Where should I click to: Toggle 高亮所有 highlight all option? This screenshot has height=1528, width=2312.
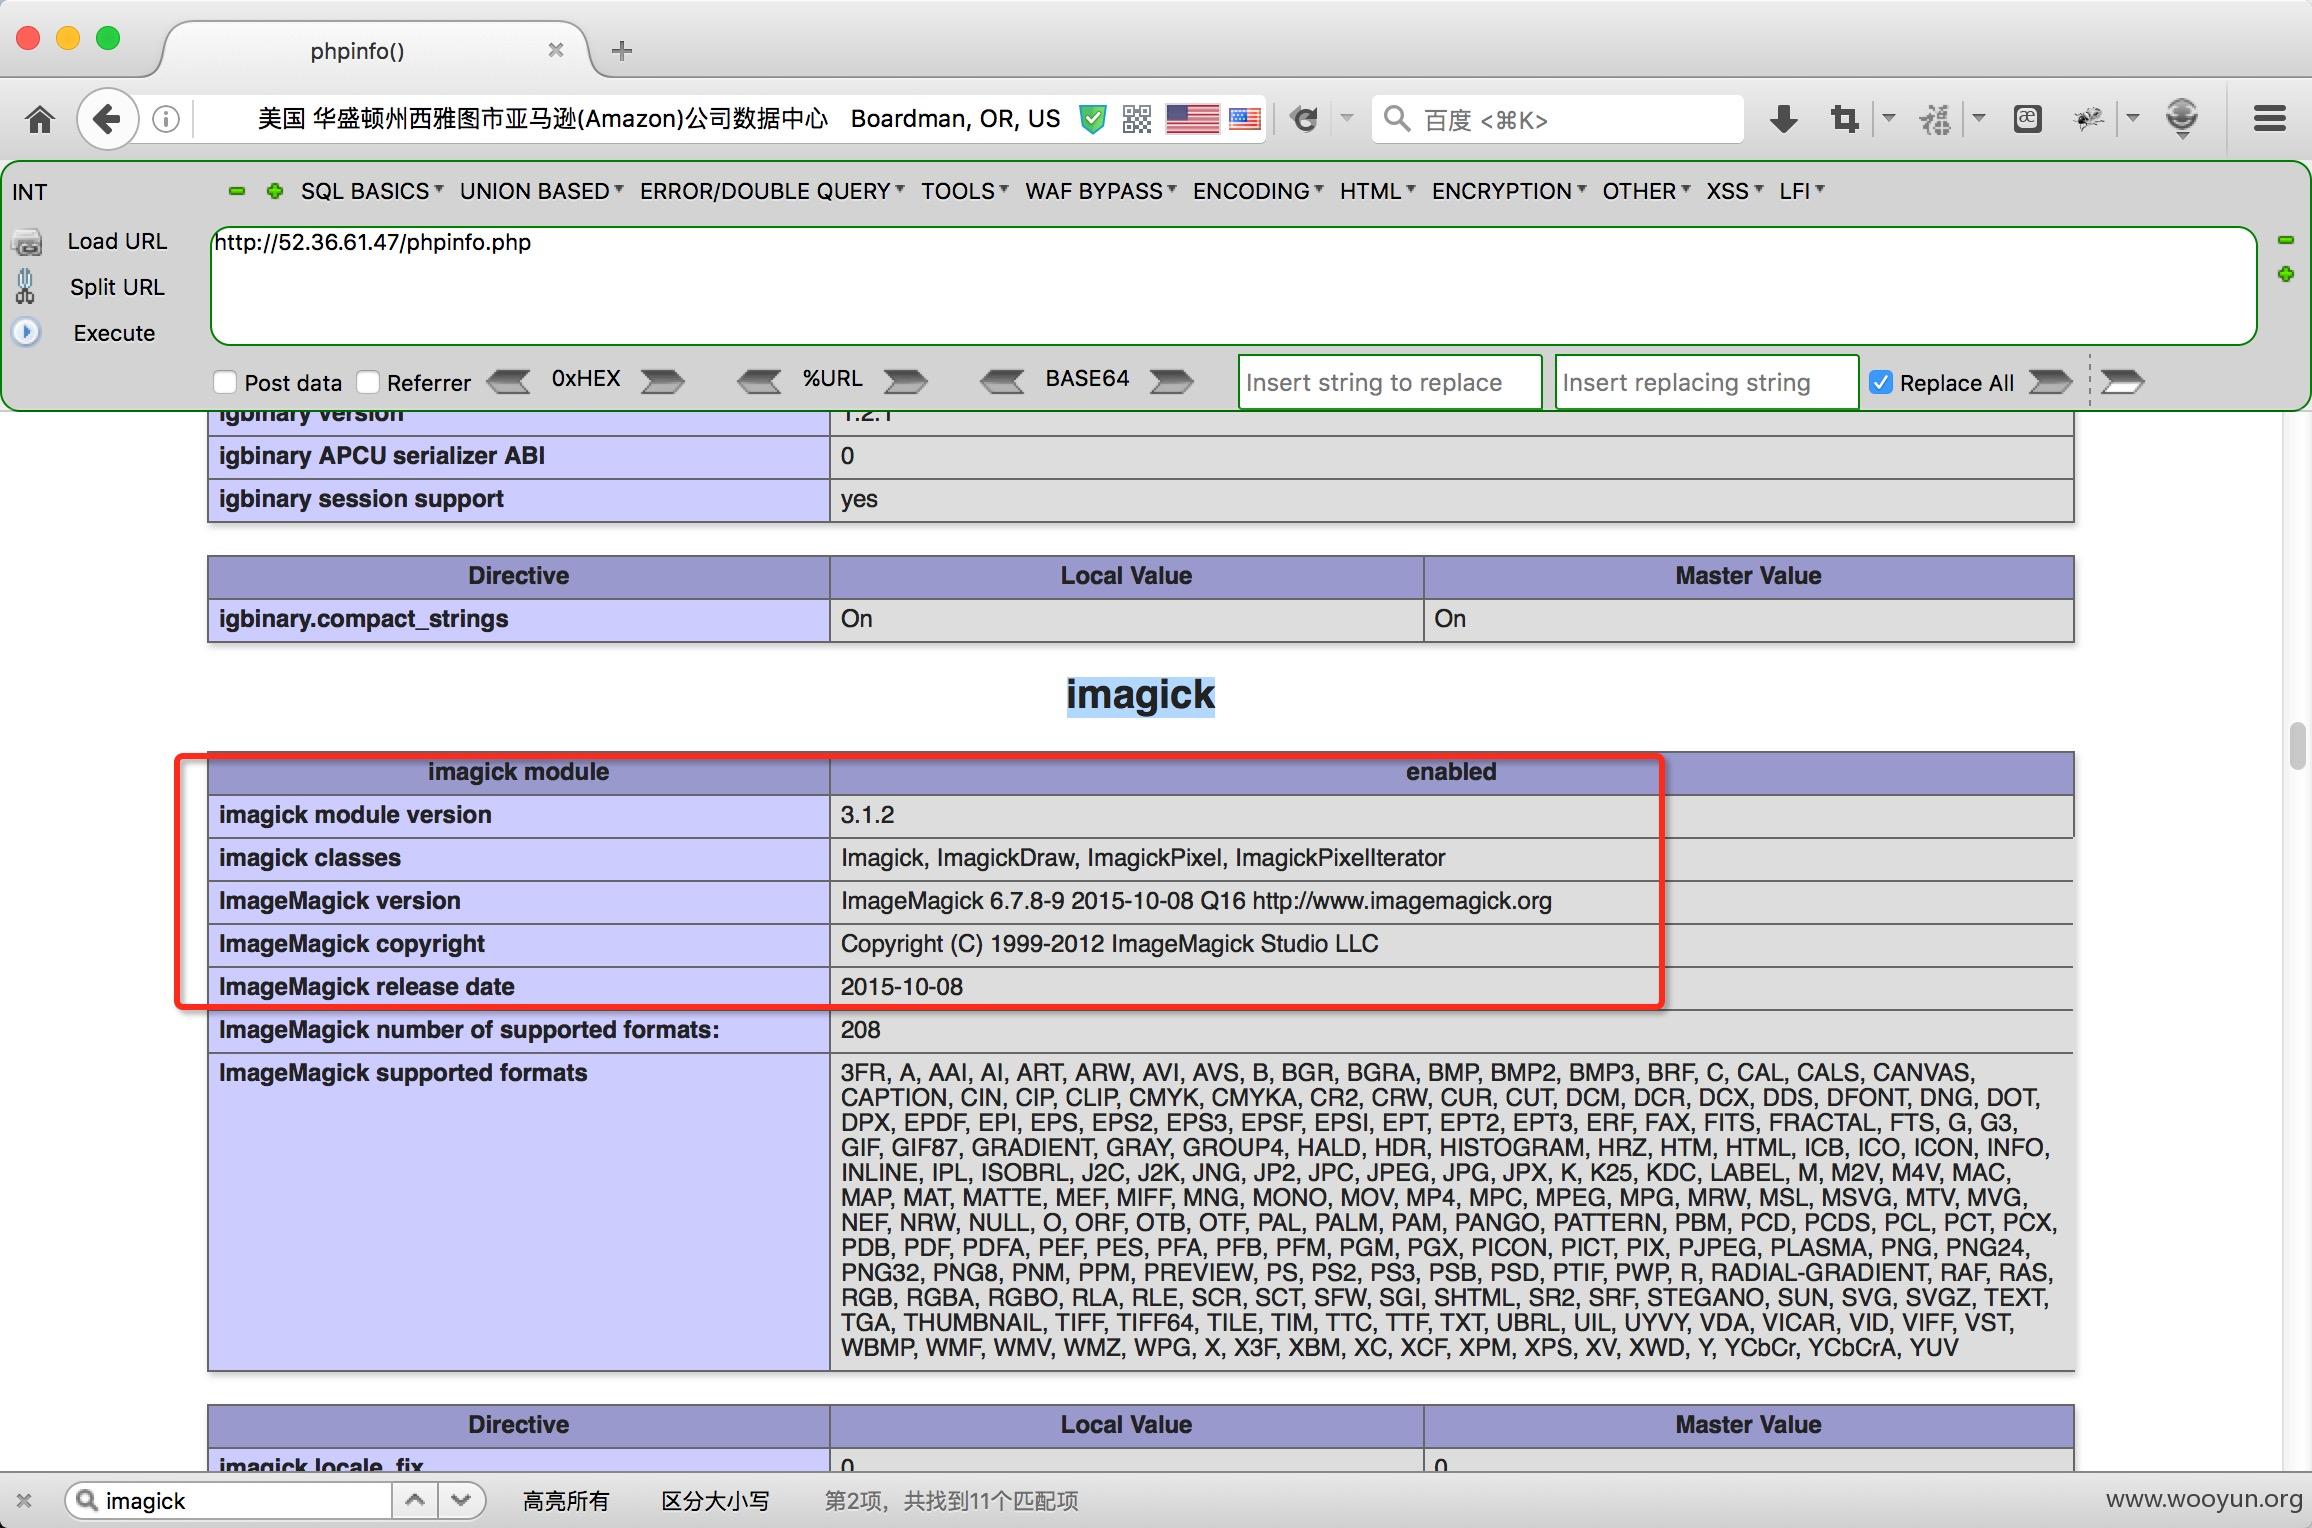click(566, 1500)
